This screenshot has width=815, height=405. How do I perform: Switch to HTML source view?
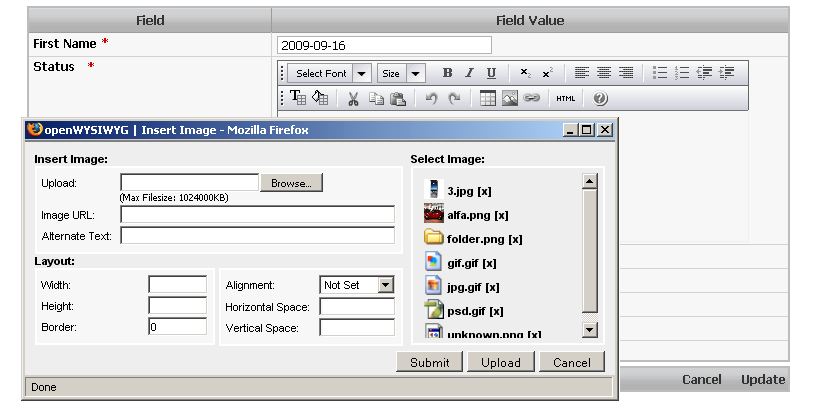click(x=566, y=98)
